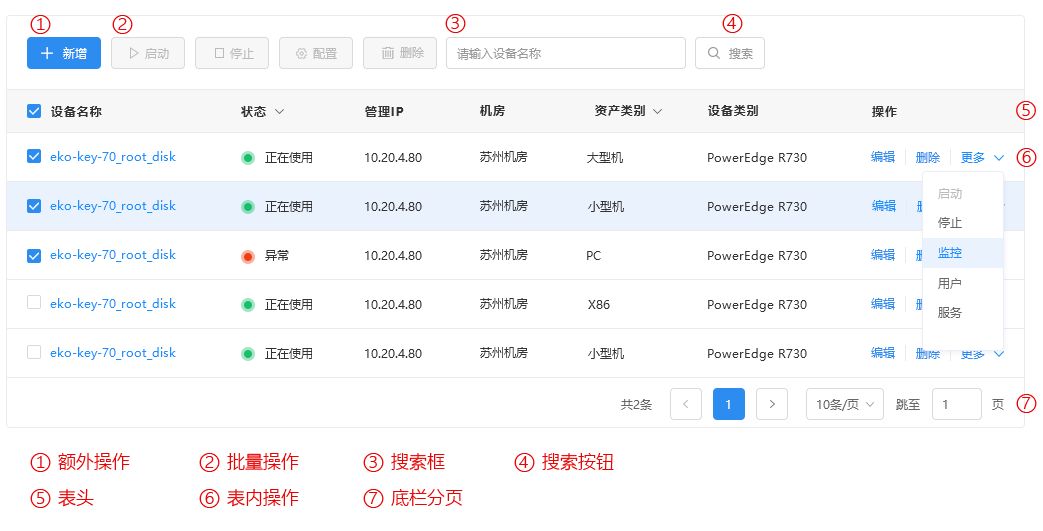Check the last row's unchecked checkbox
The image size is (1043, 531).
(34, 352)
